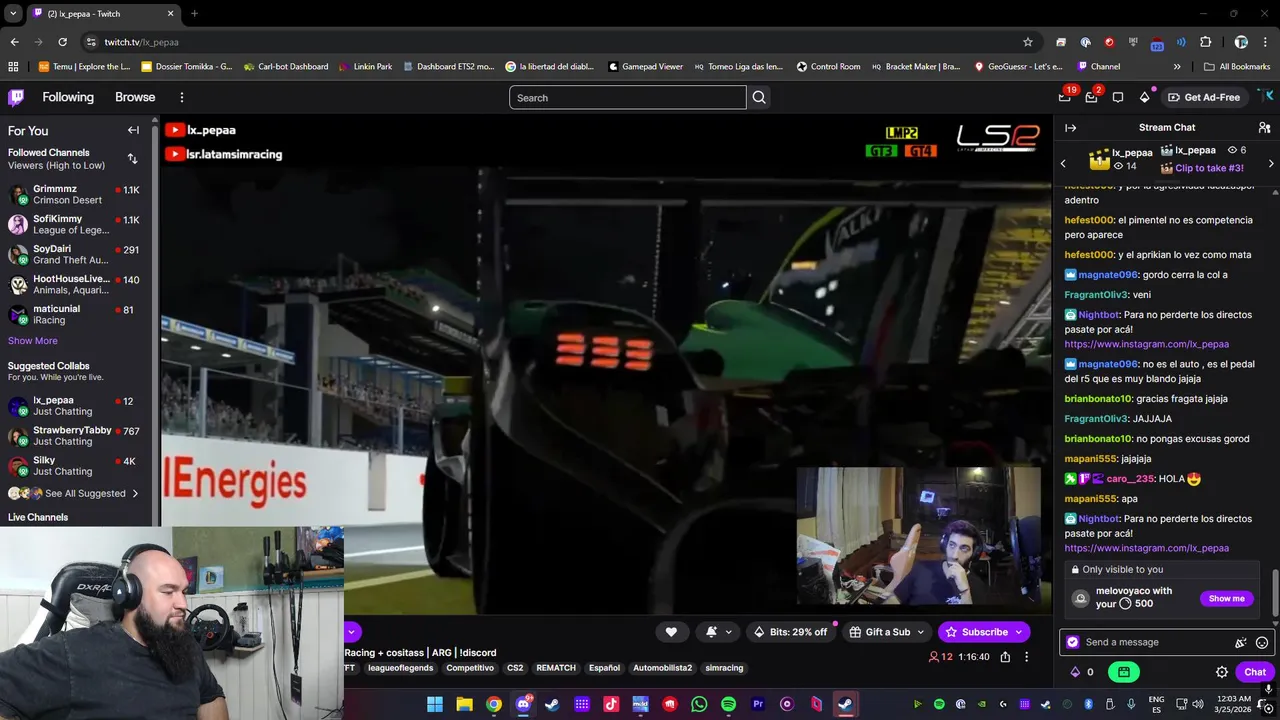Click the Twitch search field
The image size is (1280, 720).
coord(628,97)
